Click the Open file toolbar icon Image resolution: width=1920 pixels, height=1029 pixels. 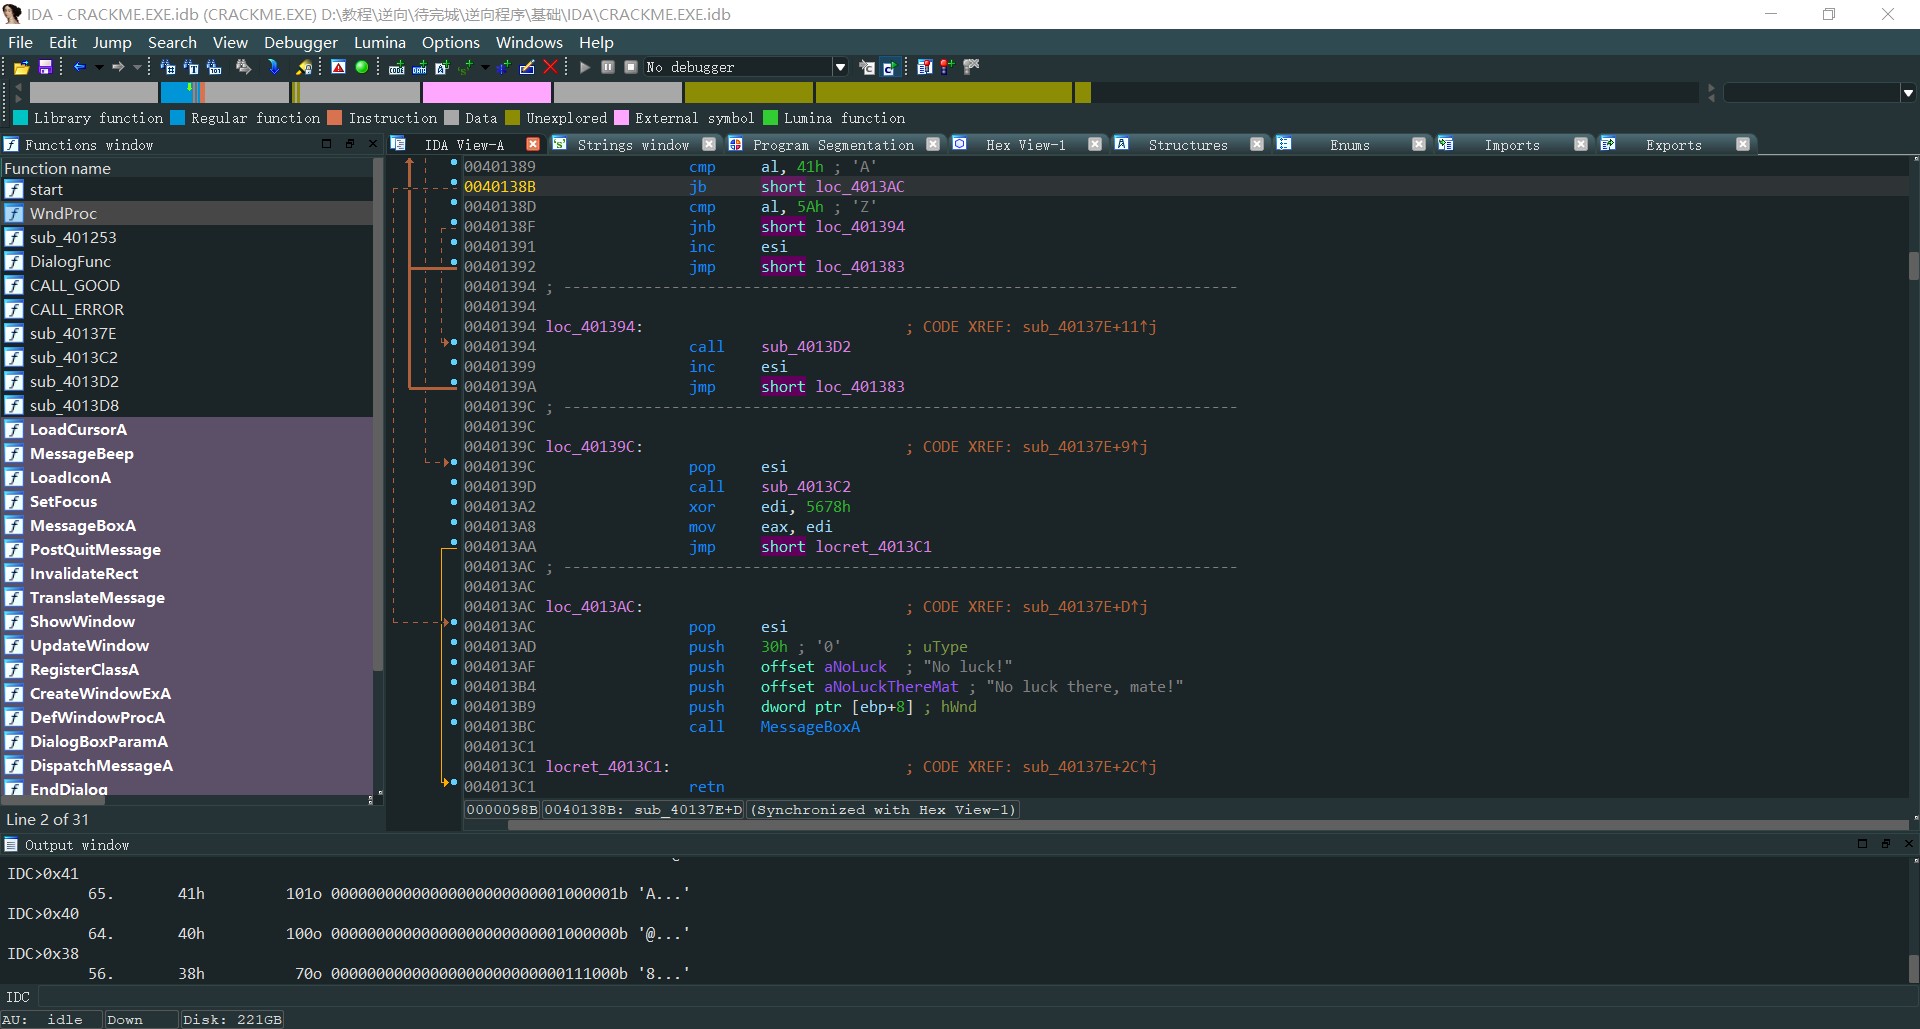tap(21, 67)
